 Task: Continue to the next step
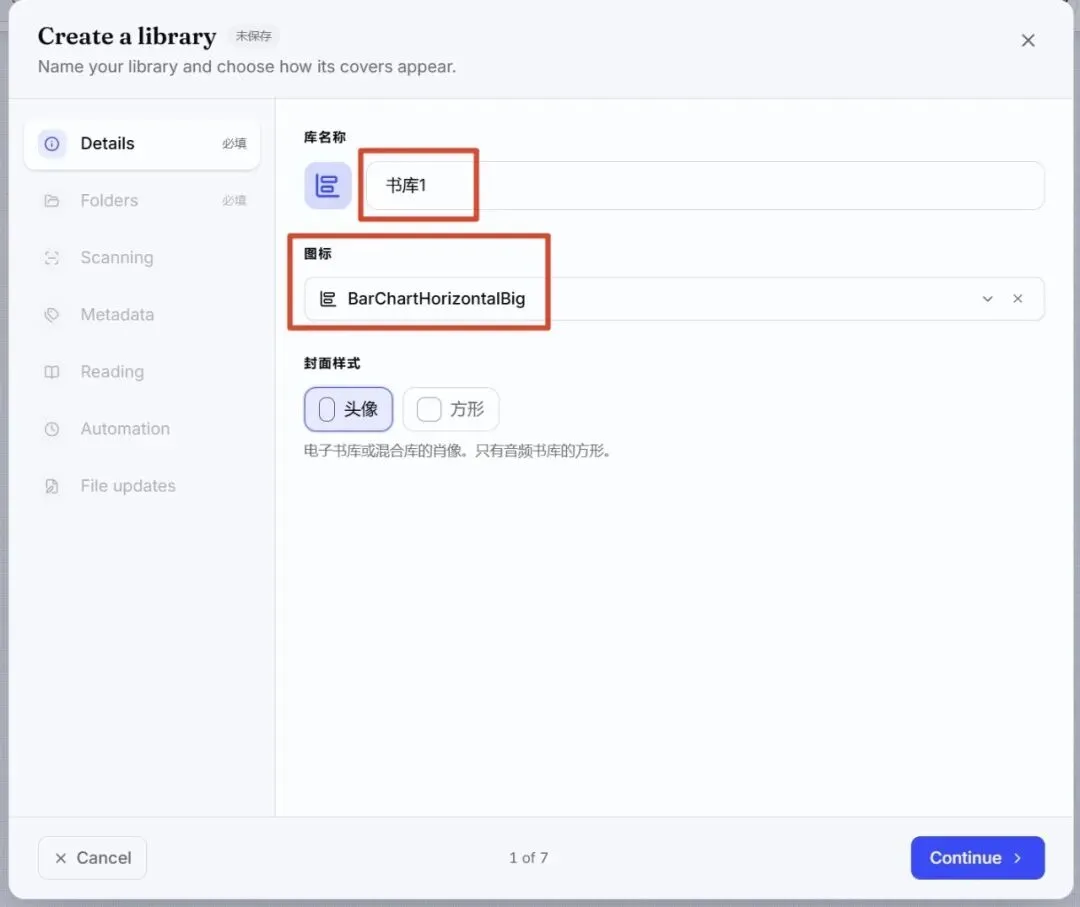click(977, 858)
